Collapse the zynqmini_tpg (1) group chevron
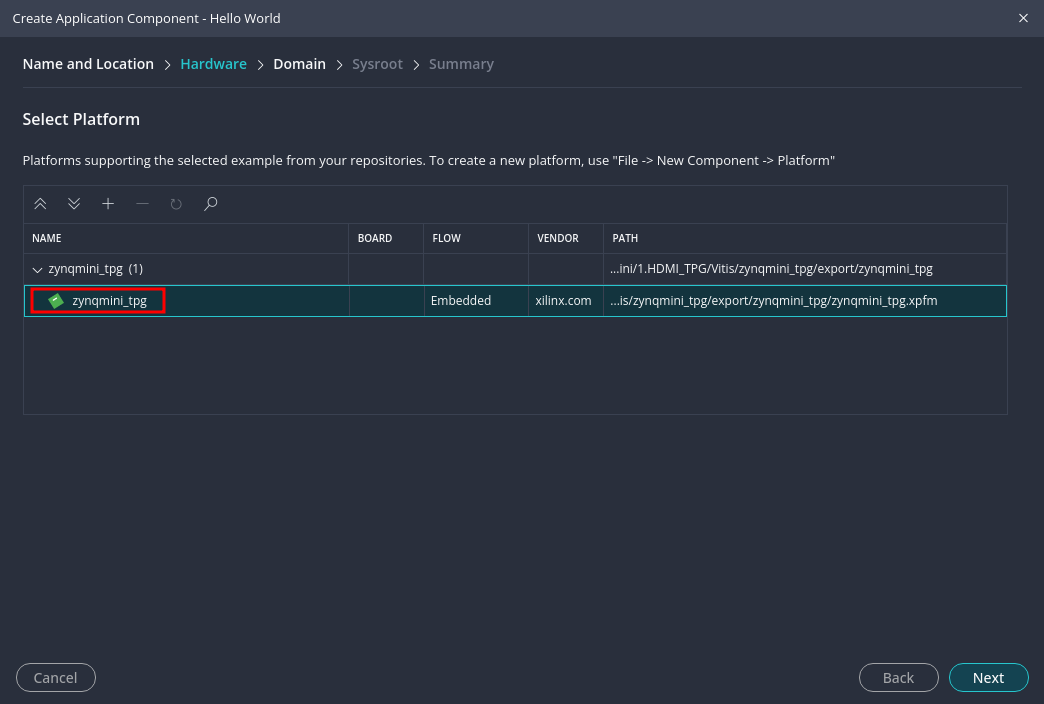The height and width of the screenshot is (704, 1044). click(38, 269)
